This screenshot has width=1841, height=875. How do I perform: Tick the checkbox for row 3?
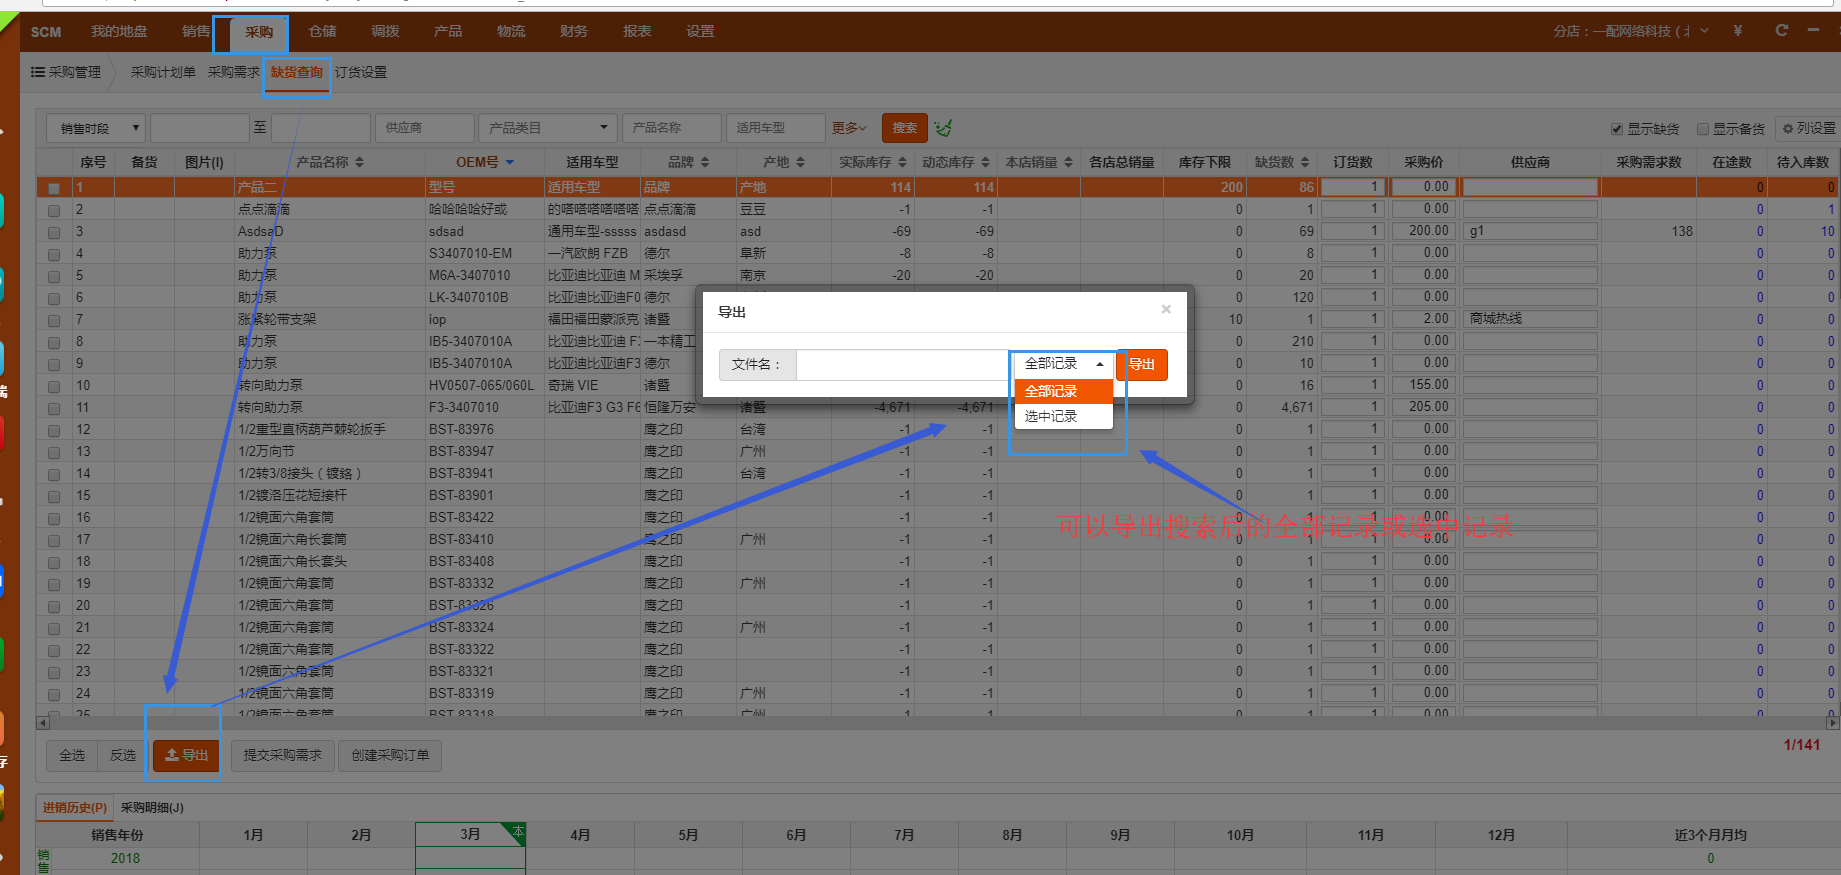[x=54, y=232]
